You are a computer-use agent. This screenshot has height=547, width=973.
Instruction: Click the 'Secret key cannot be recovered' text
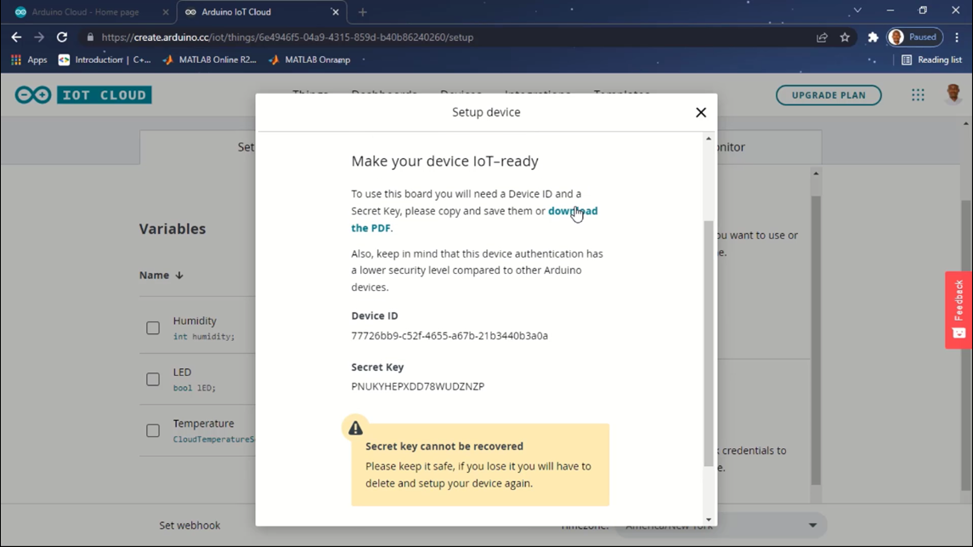(x=444, y=446)
